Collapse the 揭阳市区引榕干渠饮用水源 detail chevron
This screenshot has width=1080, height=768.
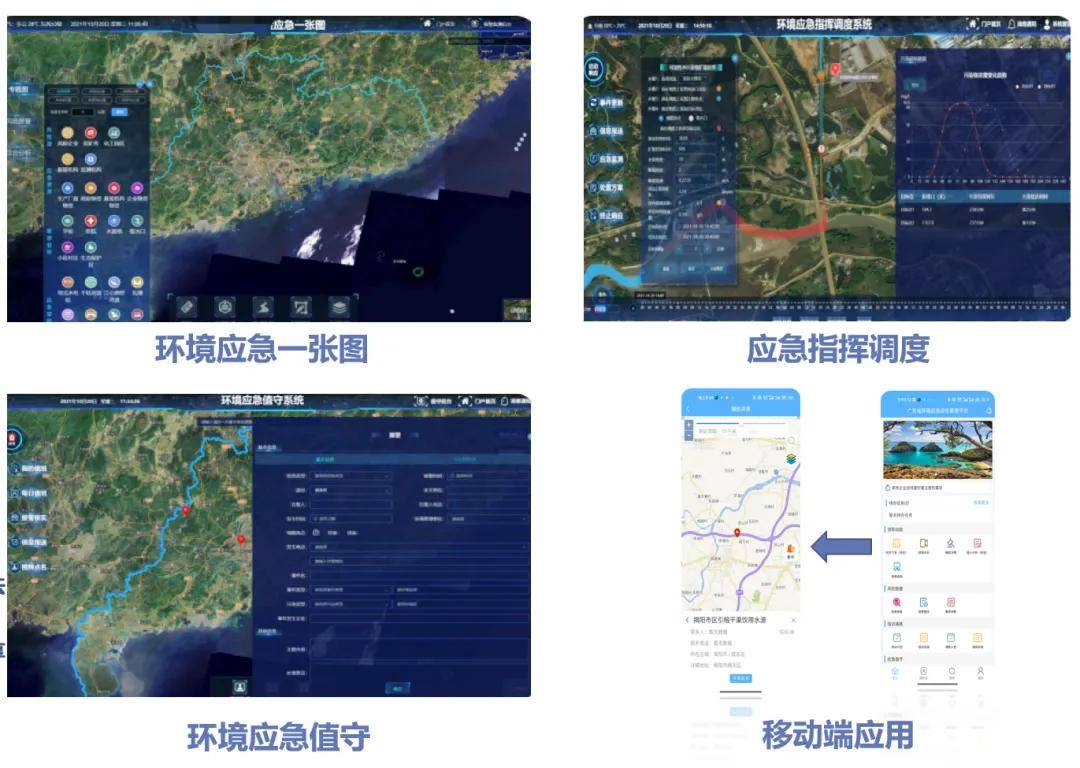tap(687, 620)
